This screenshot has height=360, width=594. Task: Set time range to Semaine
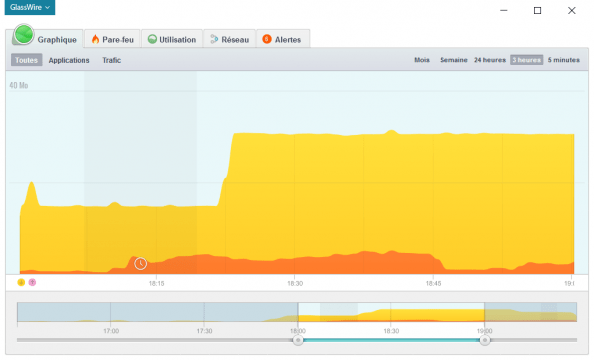(453, 60)
